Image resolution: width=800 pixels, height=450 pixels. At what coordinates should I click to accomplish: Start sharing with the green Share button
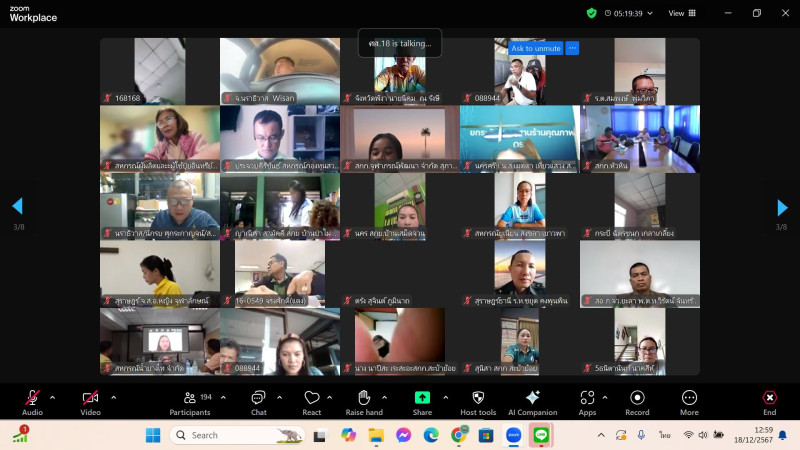[x=422, y=402]
